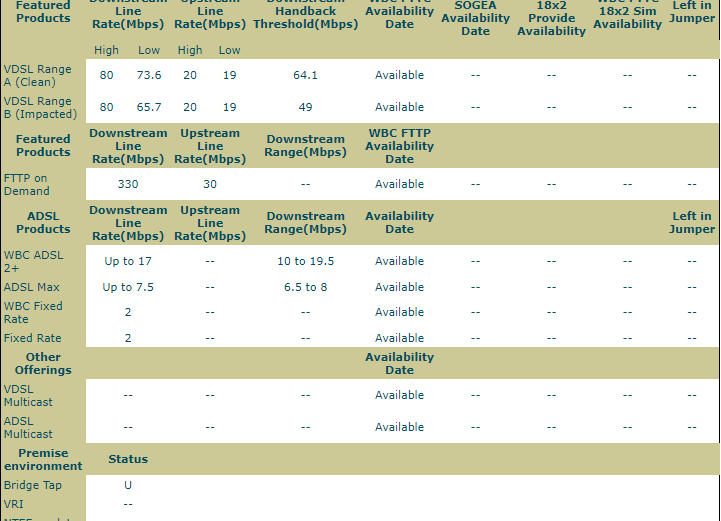Select the WBC ADSL 2+ row label
The height and width of the screenshot is (521, 721).
33,262
